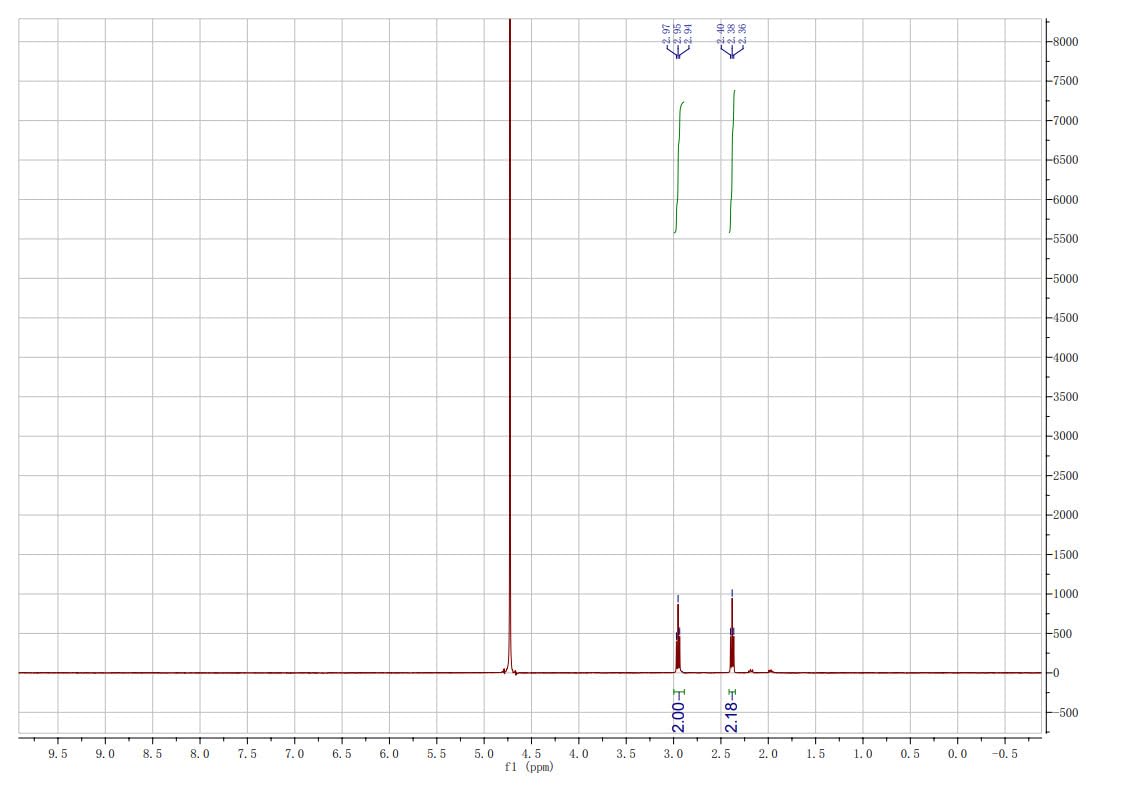This screenshot has width=1123, height=793.
Task: Click the 1000 label on the intensity axis
Action: tap(1065, 594)
